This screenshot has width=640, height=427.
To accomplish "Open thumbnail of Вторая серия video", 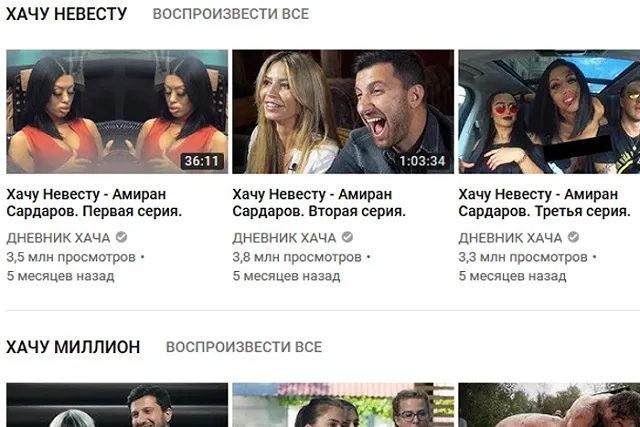I will [343, 112].
